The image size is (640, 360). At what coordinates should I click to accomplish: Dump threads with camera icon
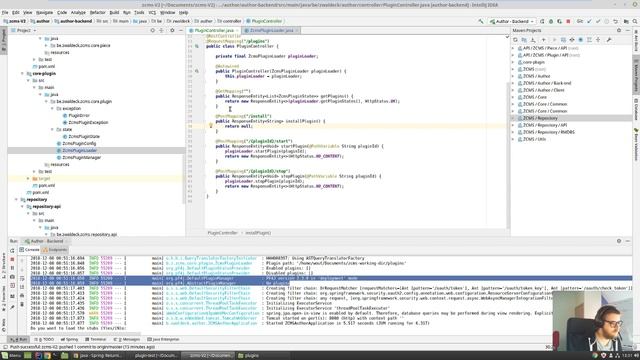(x=12, y=277)
